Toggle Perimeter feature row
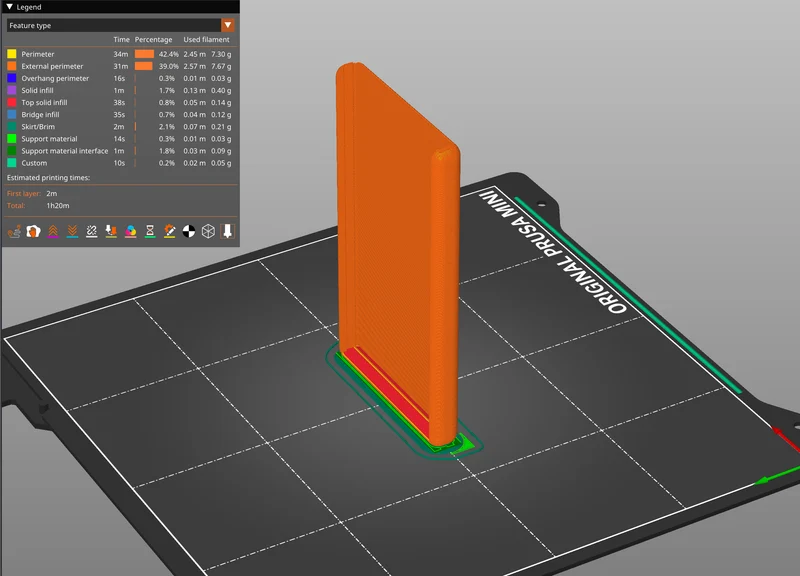 (x=119, y=54)
